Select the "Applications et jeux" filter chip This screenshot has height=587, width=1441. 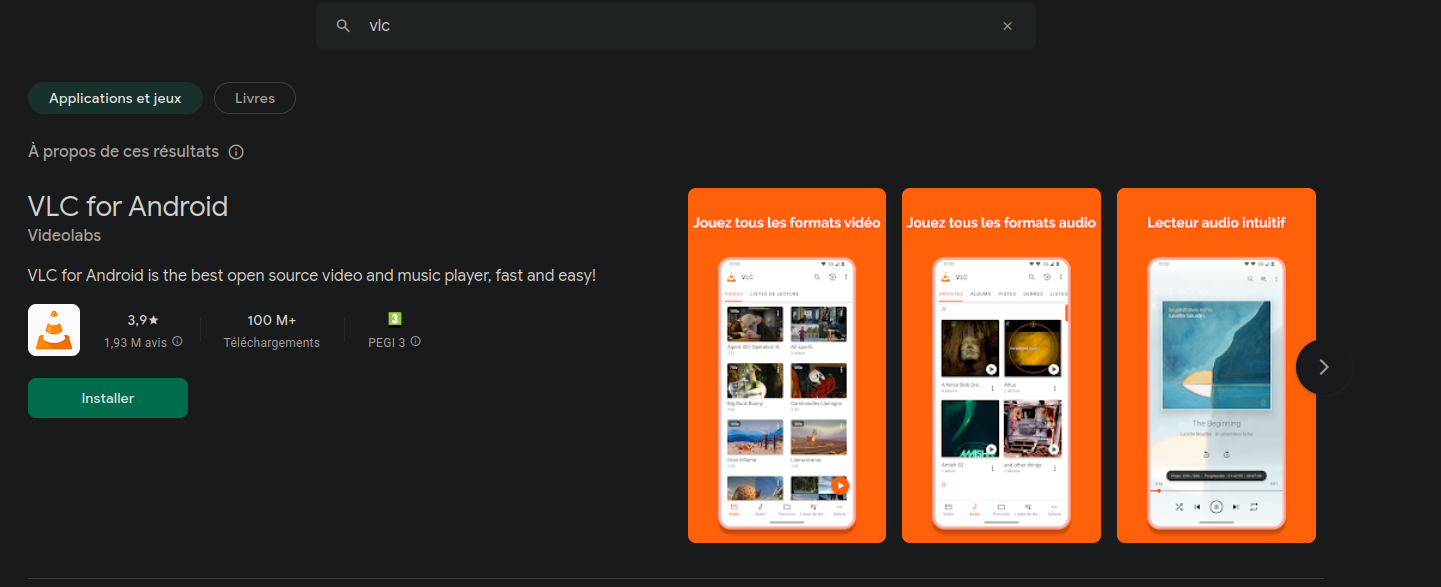coord(115,98)
